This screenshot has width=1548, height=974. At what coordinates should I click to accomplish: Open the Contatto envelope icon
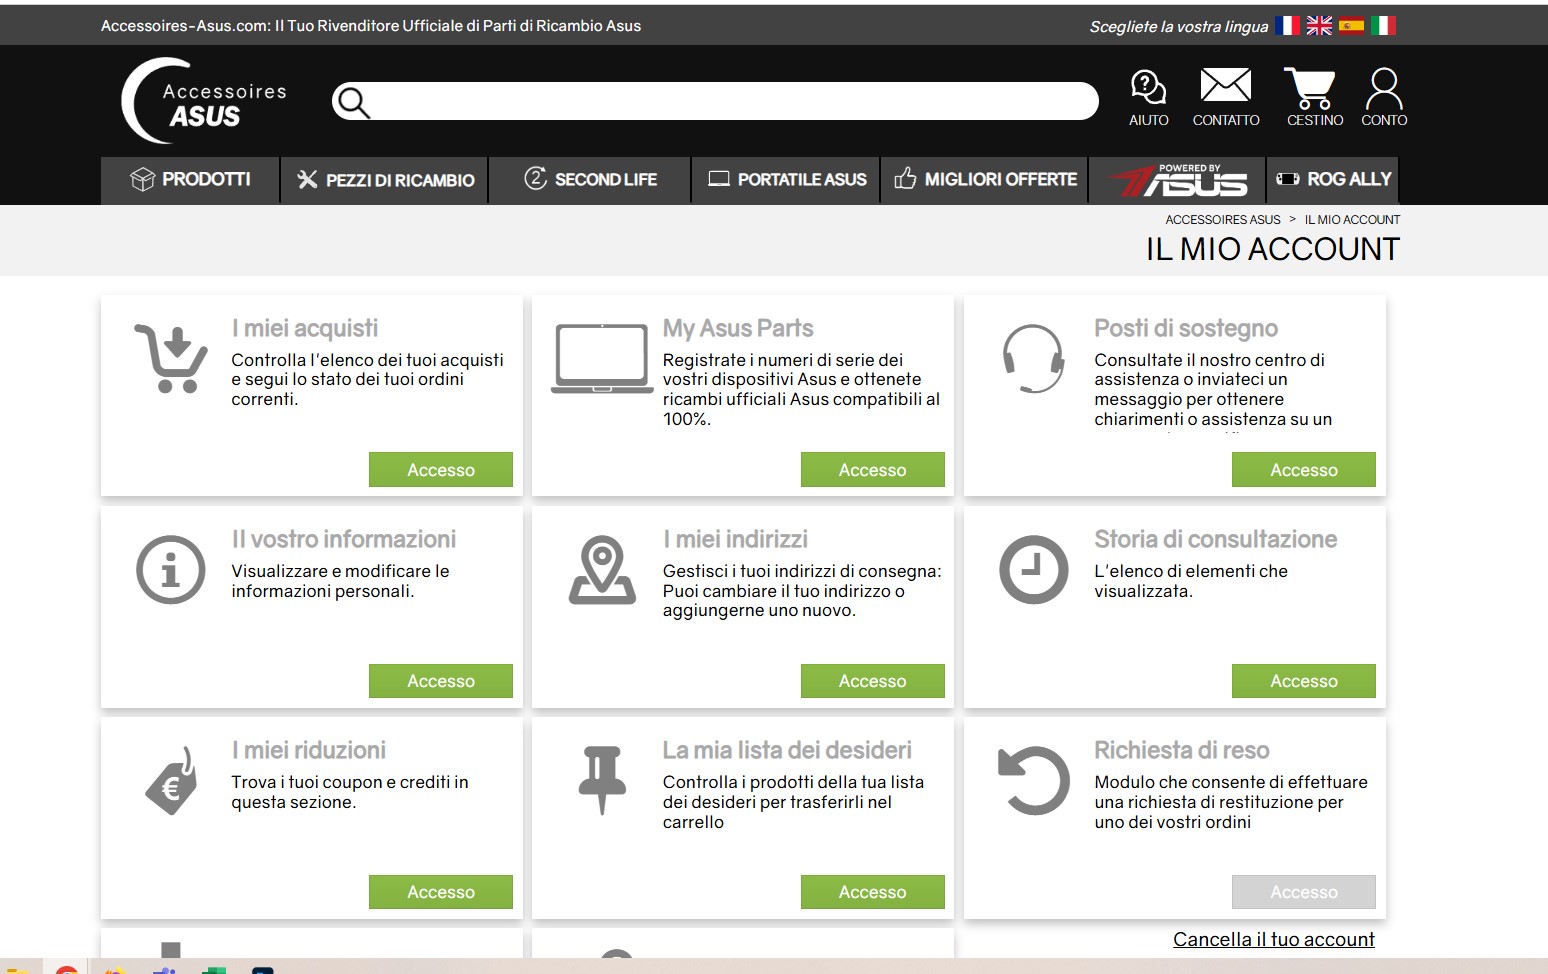[1226, 98]
